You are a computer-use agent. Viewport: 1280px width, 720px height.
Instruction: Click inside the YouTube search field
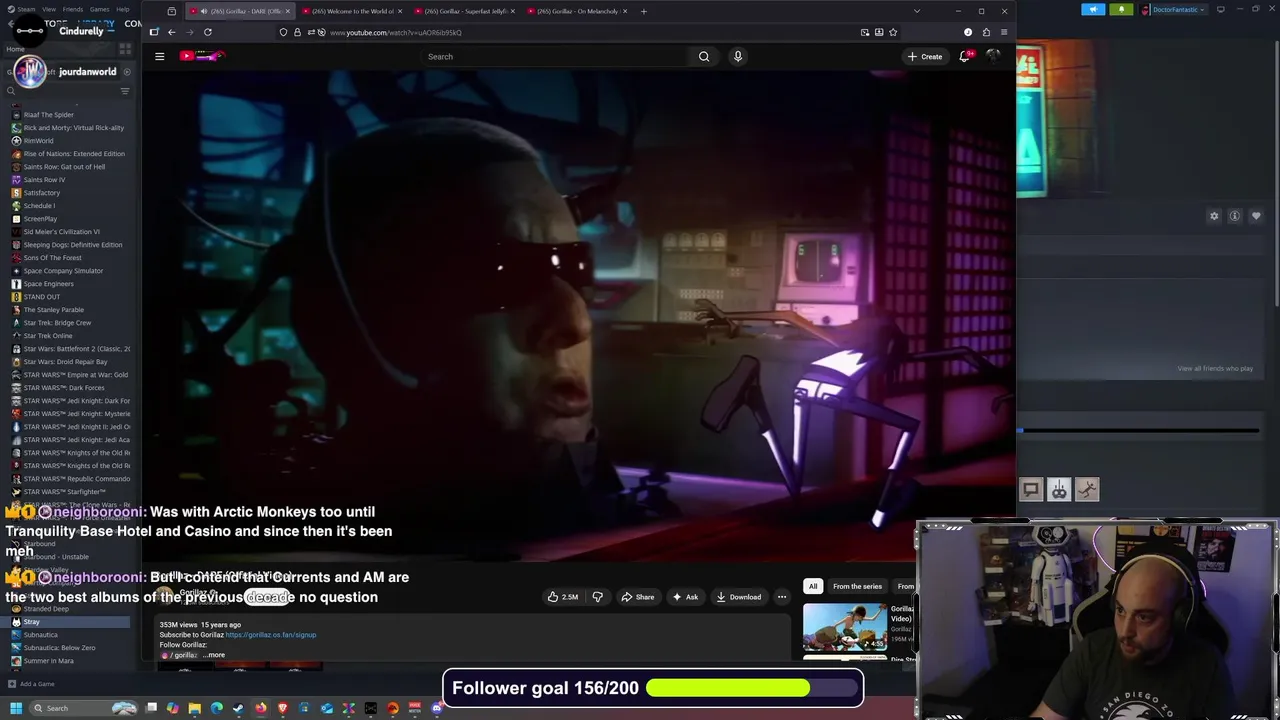(x=555, y=56)
